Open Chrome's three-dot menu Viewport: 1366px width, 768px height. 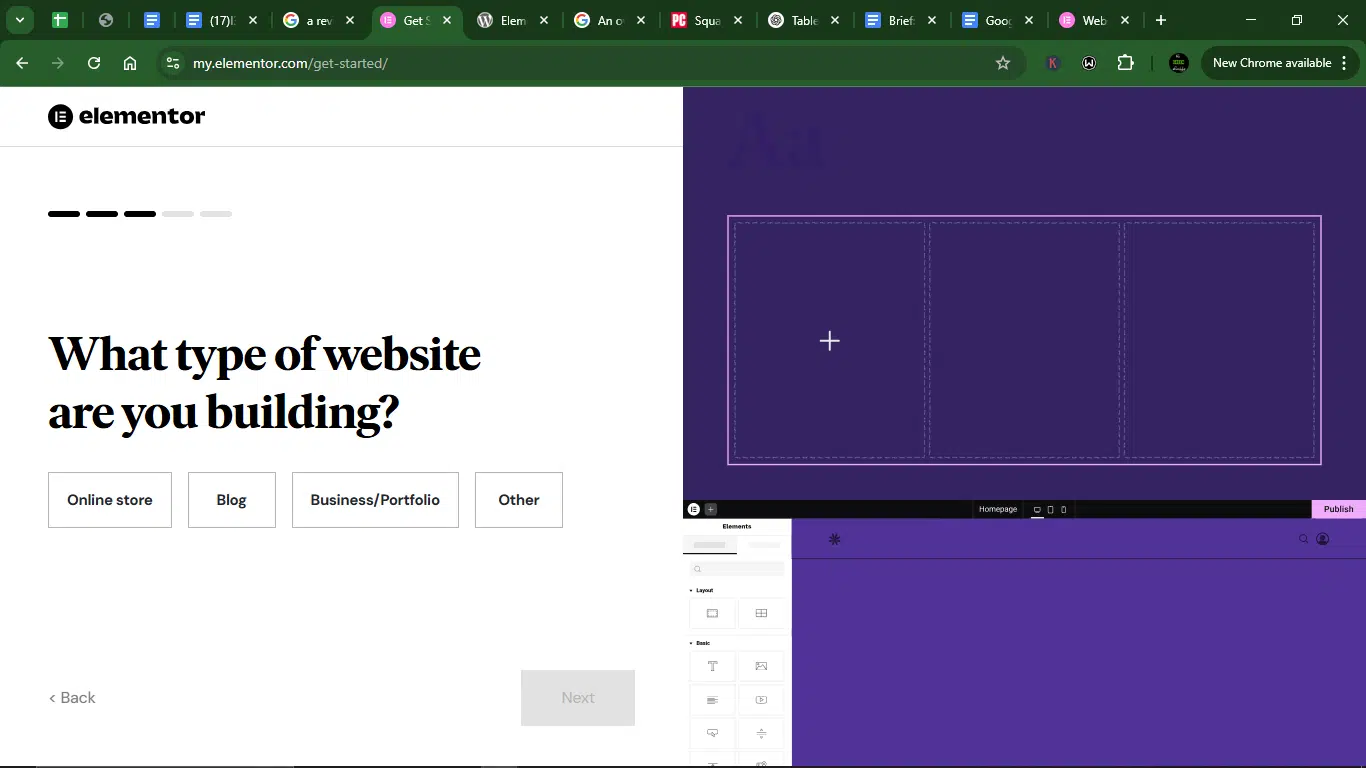1345,63
